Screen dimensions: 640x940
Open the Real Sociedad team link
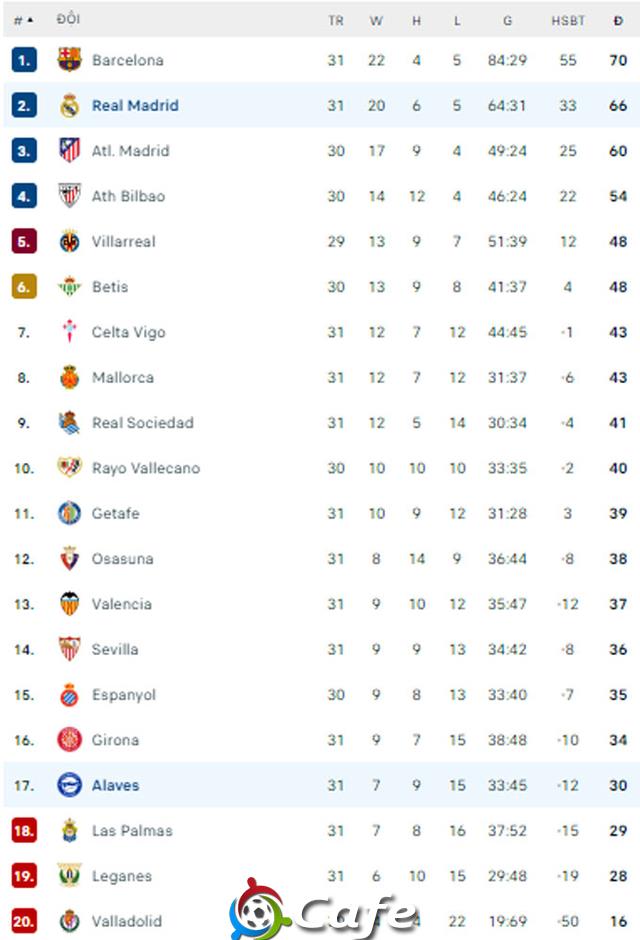coord(143,423)
